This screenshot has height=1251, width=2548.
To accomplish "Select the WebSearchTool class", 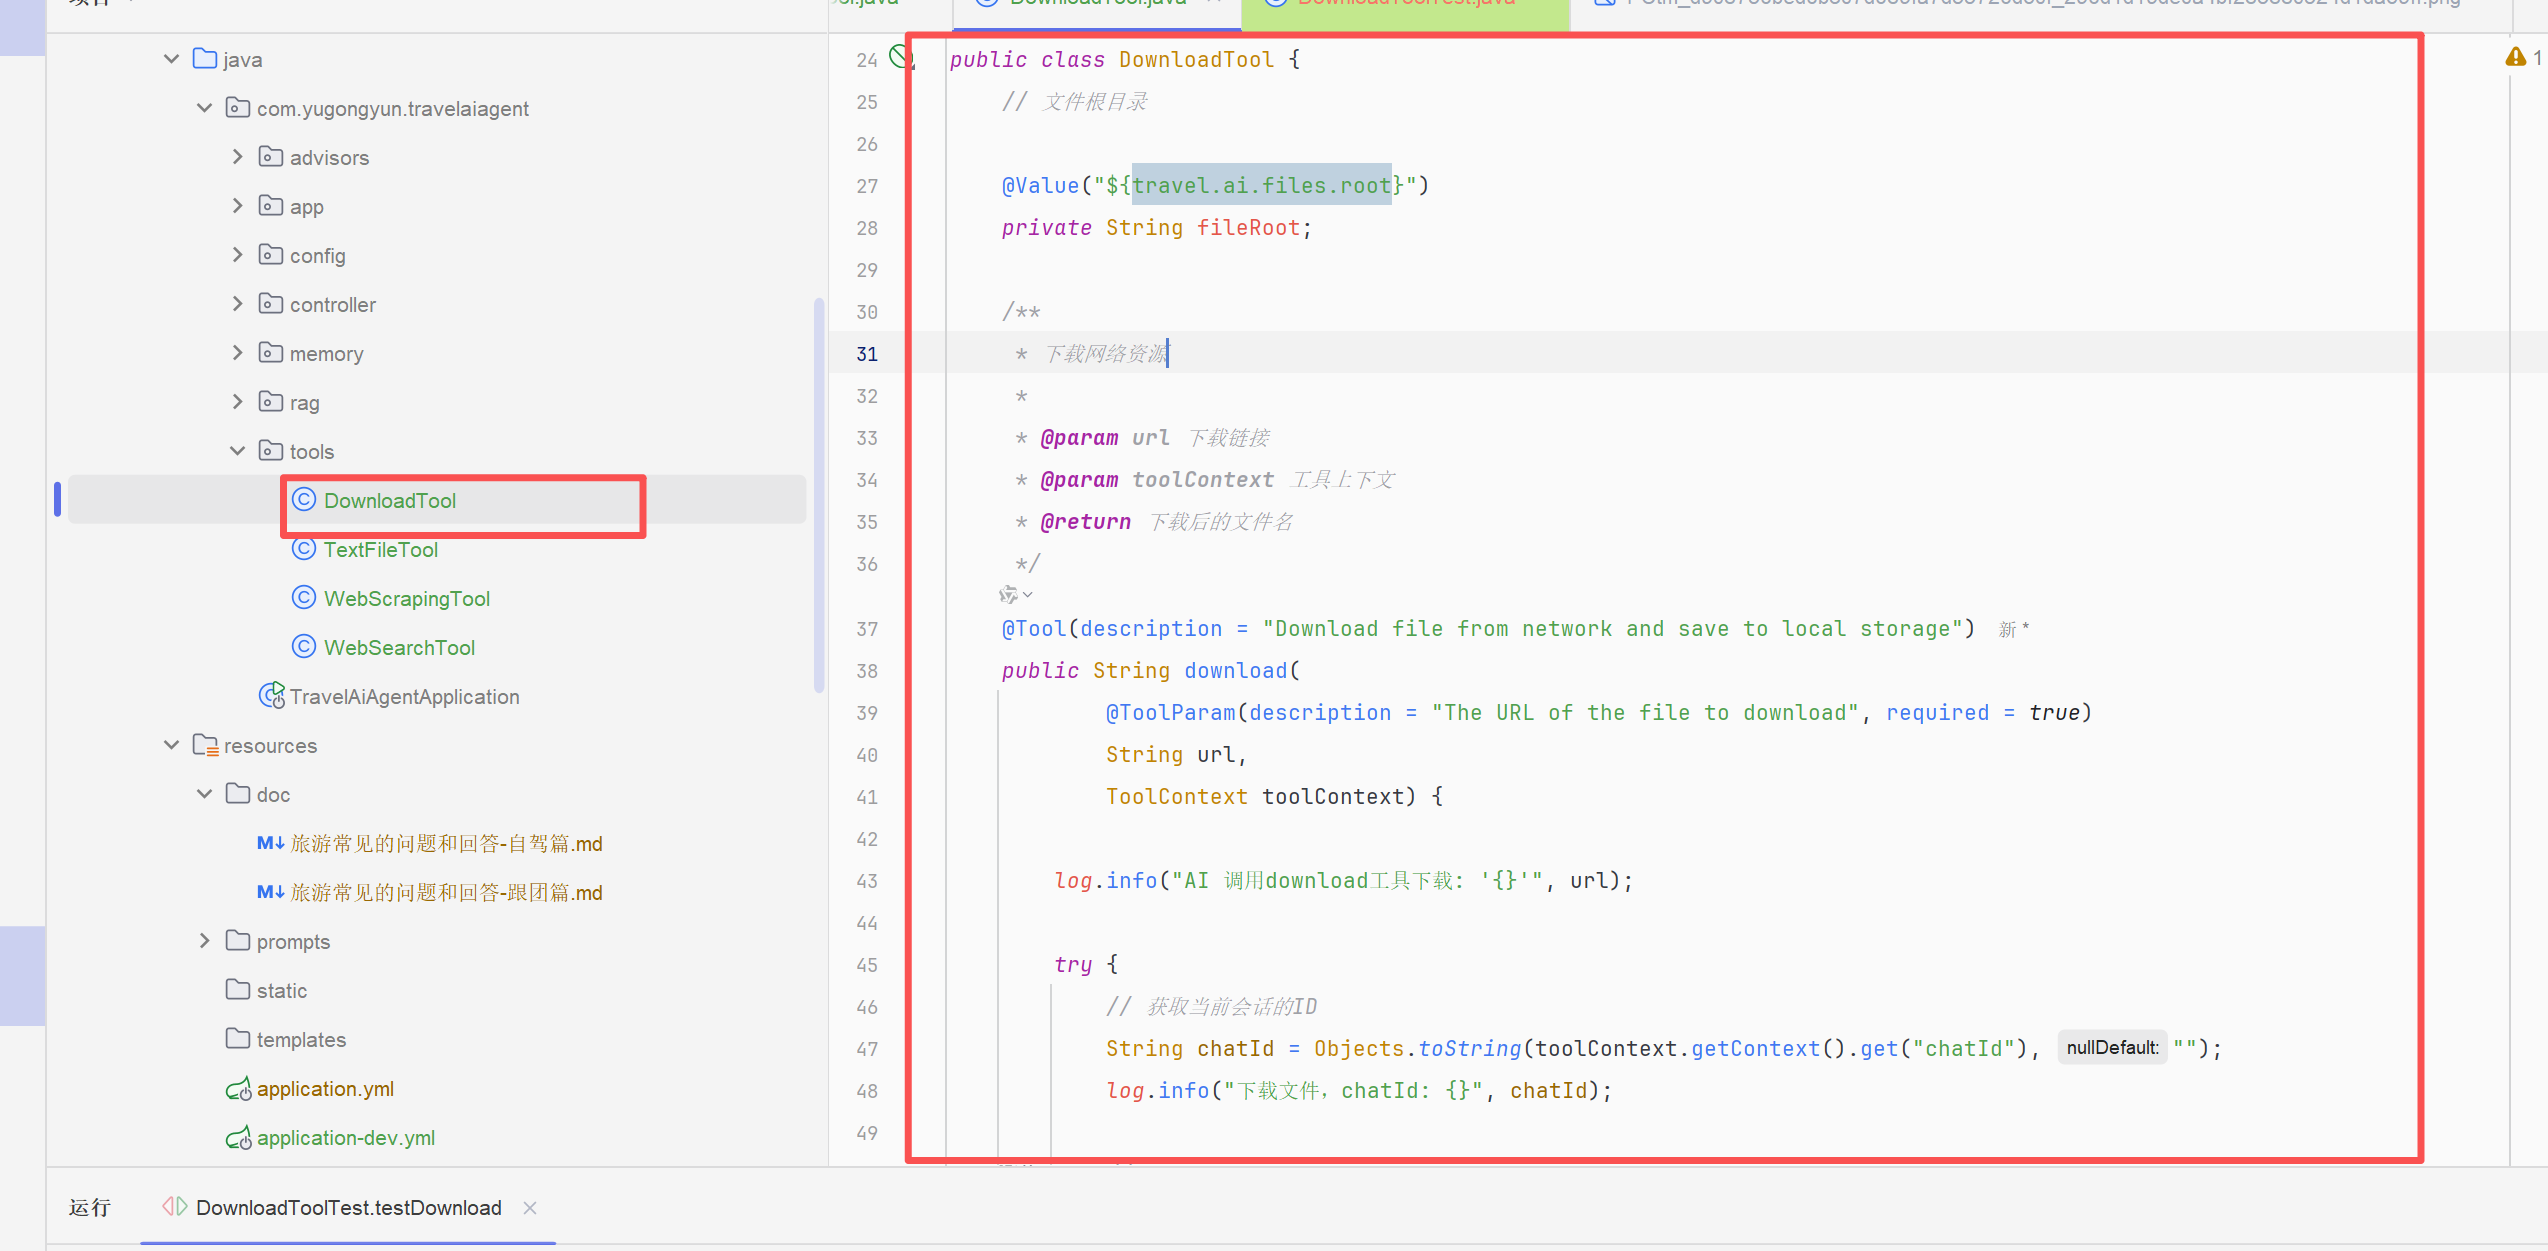I will [399, 647].
